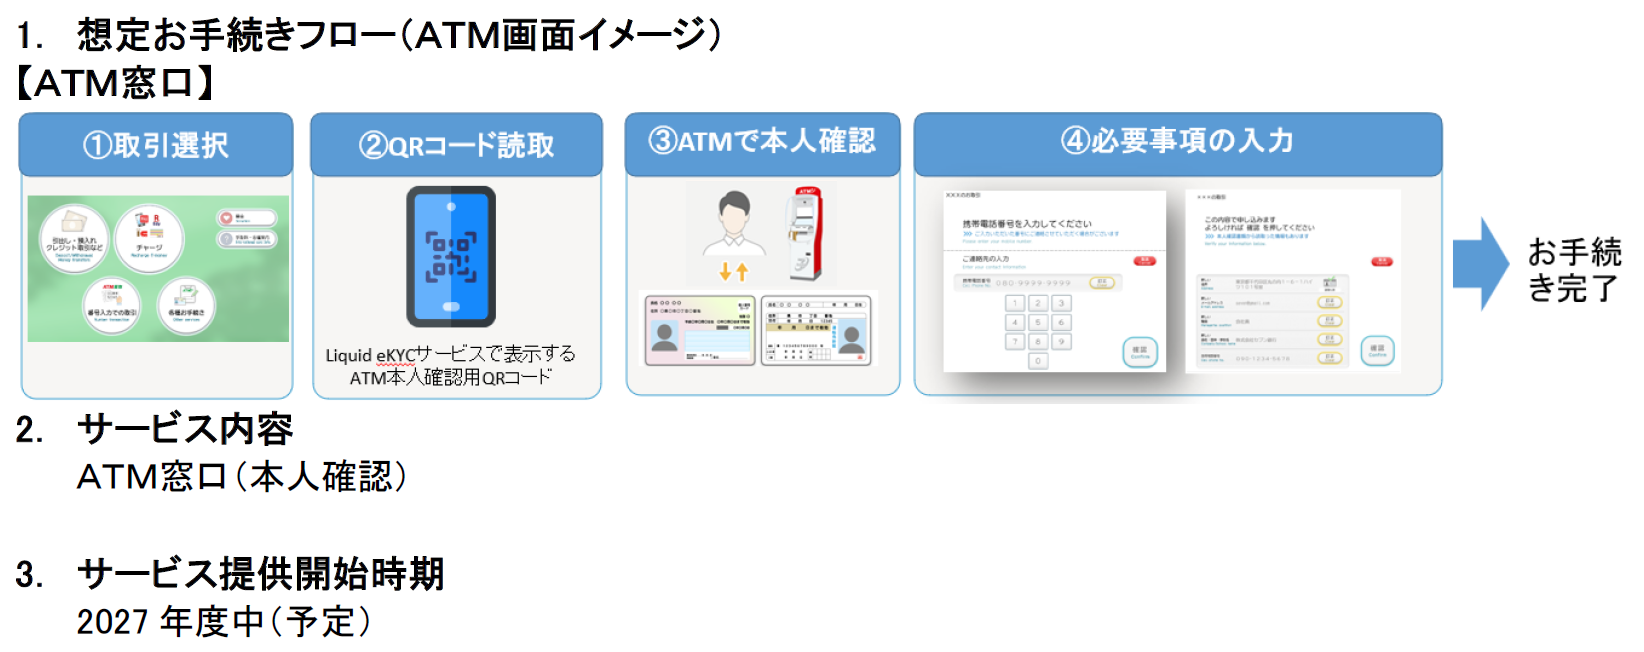Click the person silhouette icon

(x=734, y=224)
